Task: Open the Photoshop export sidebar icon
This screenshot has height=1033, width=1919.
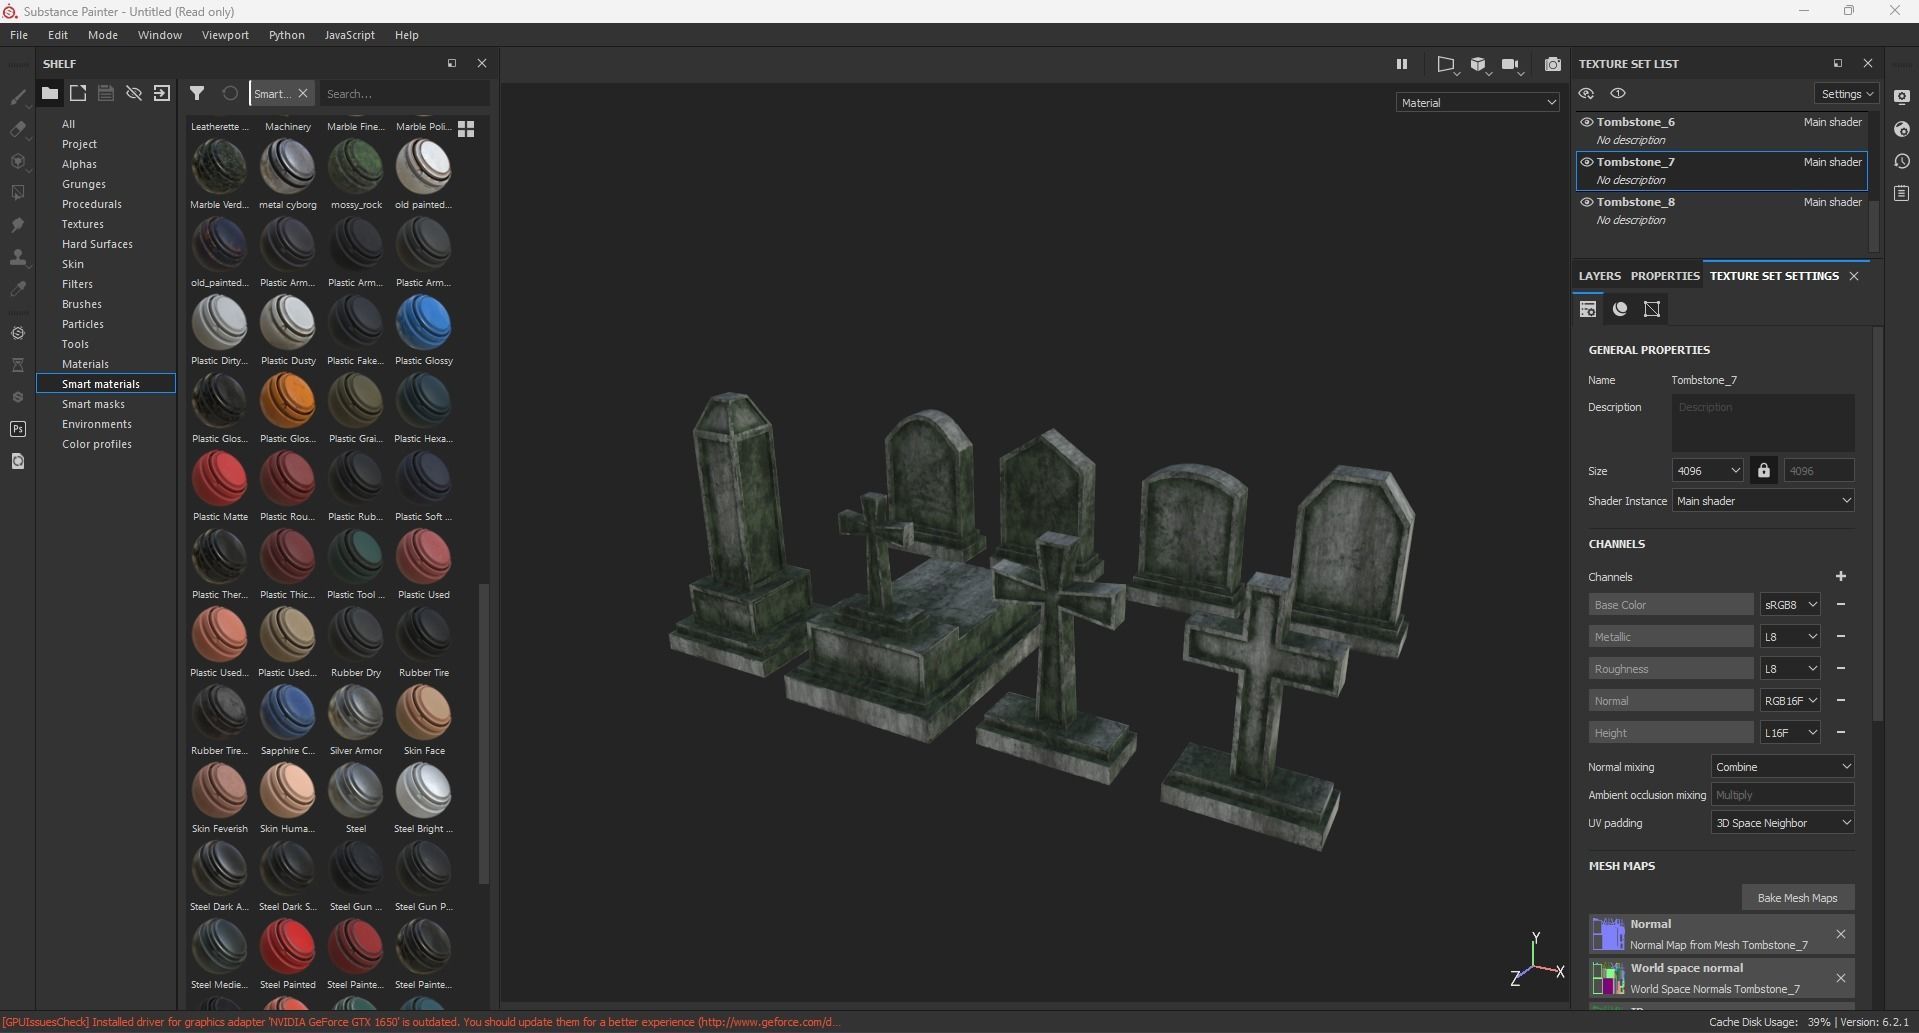Action: 17,429
